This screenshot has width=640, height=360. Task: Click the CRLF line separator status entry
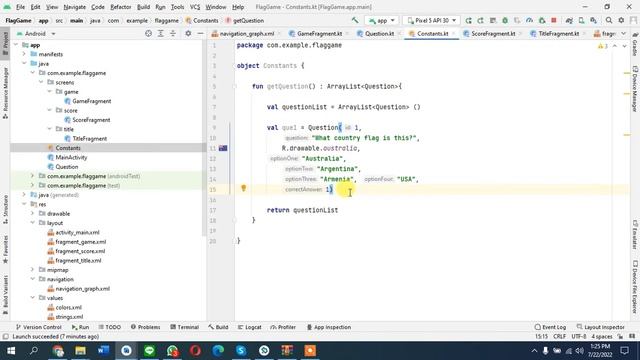559,336
